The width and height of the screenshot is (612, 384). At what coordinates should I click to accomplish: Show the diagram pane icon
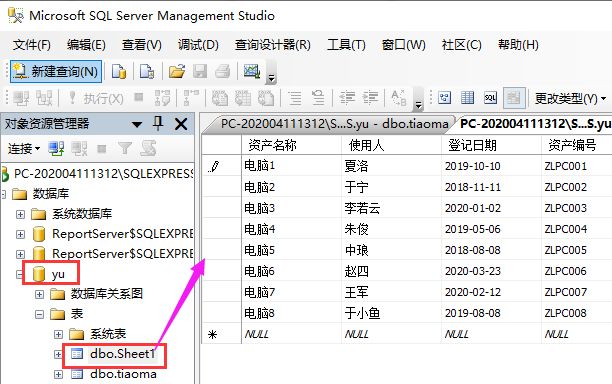pos(445,98)
